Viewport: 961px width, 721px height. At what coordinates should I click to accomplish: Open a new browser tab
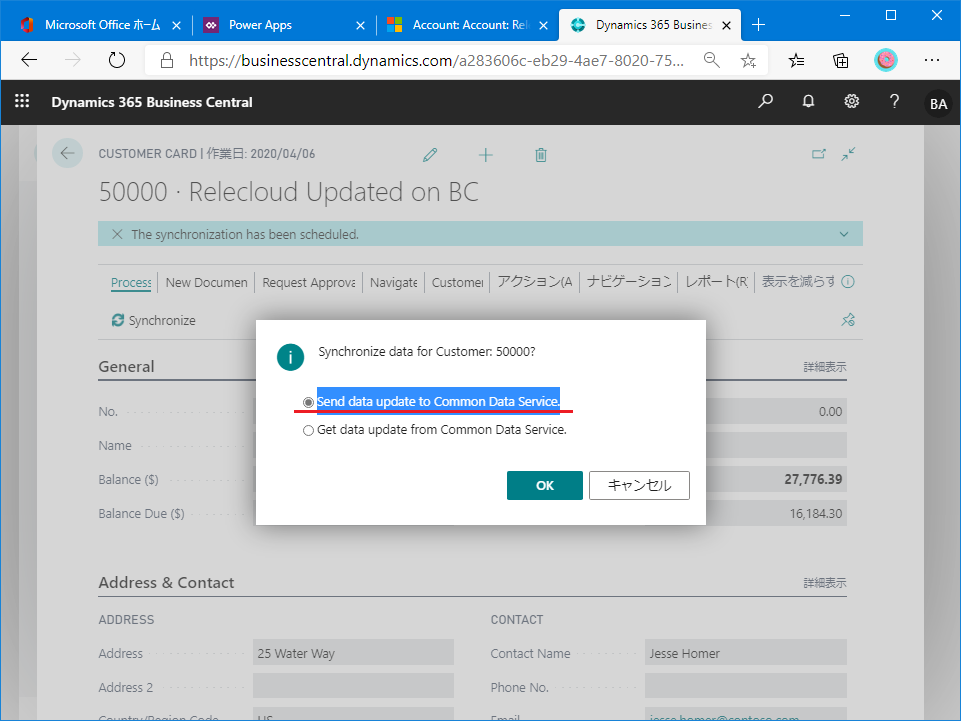[x=758, y=25]
